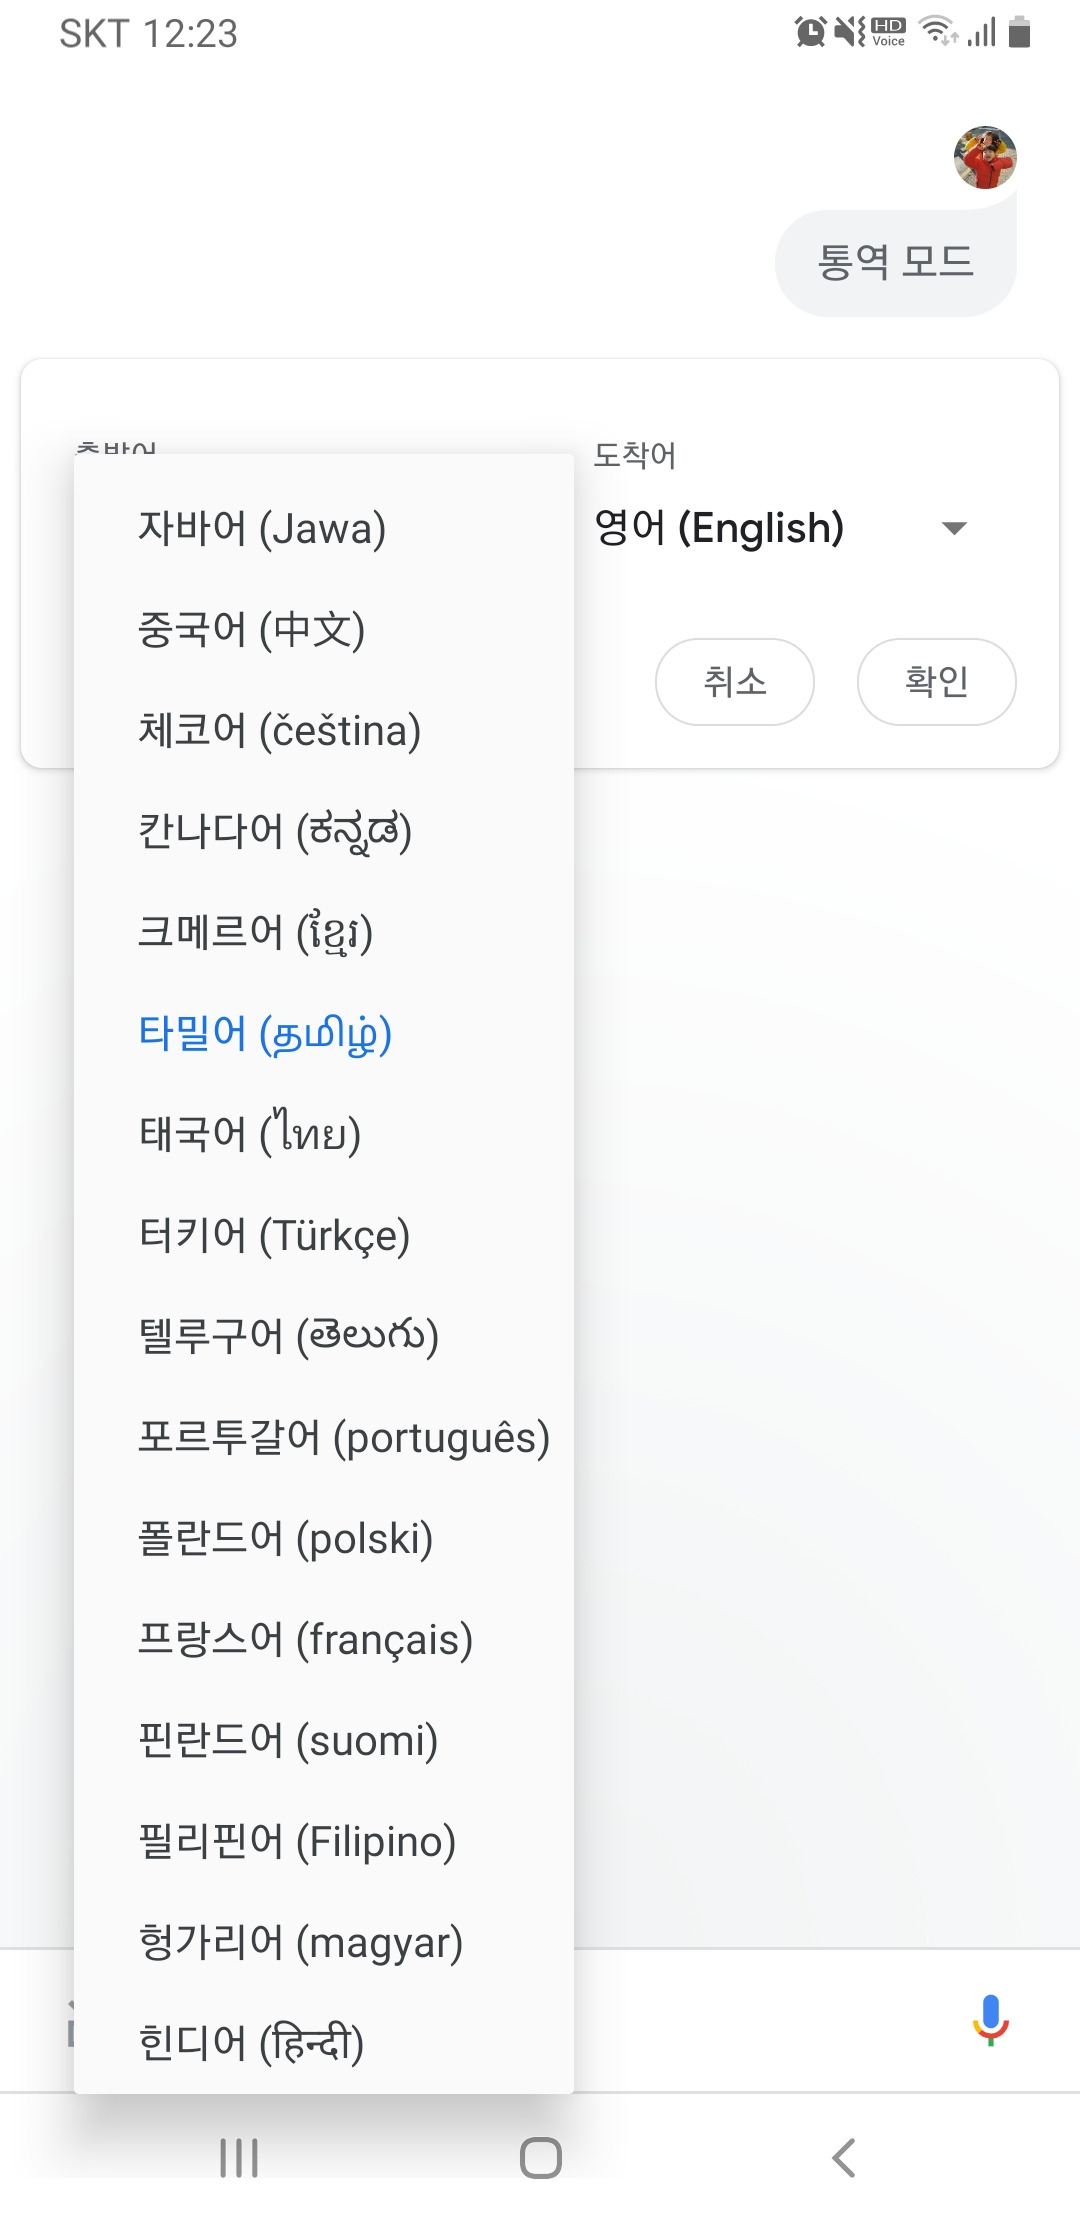Open the recent apps navigation button

239,2158
